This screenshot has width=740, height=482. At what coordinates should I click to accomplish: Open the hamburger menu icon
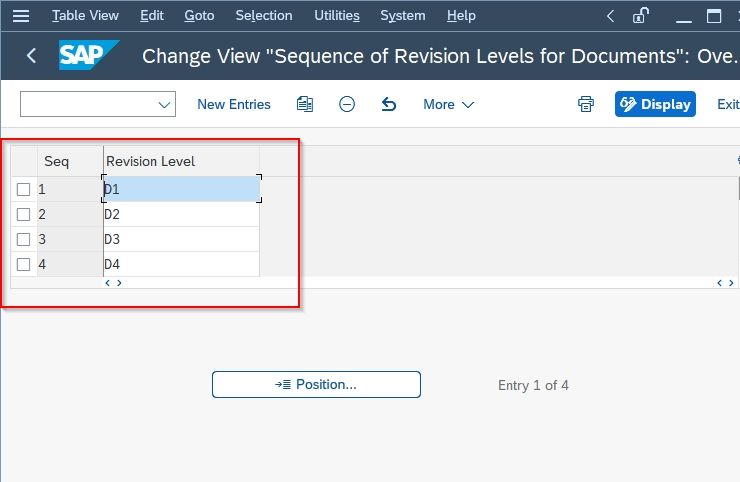click(x=21, y=16)
